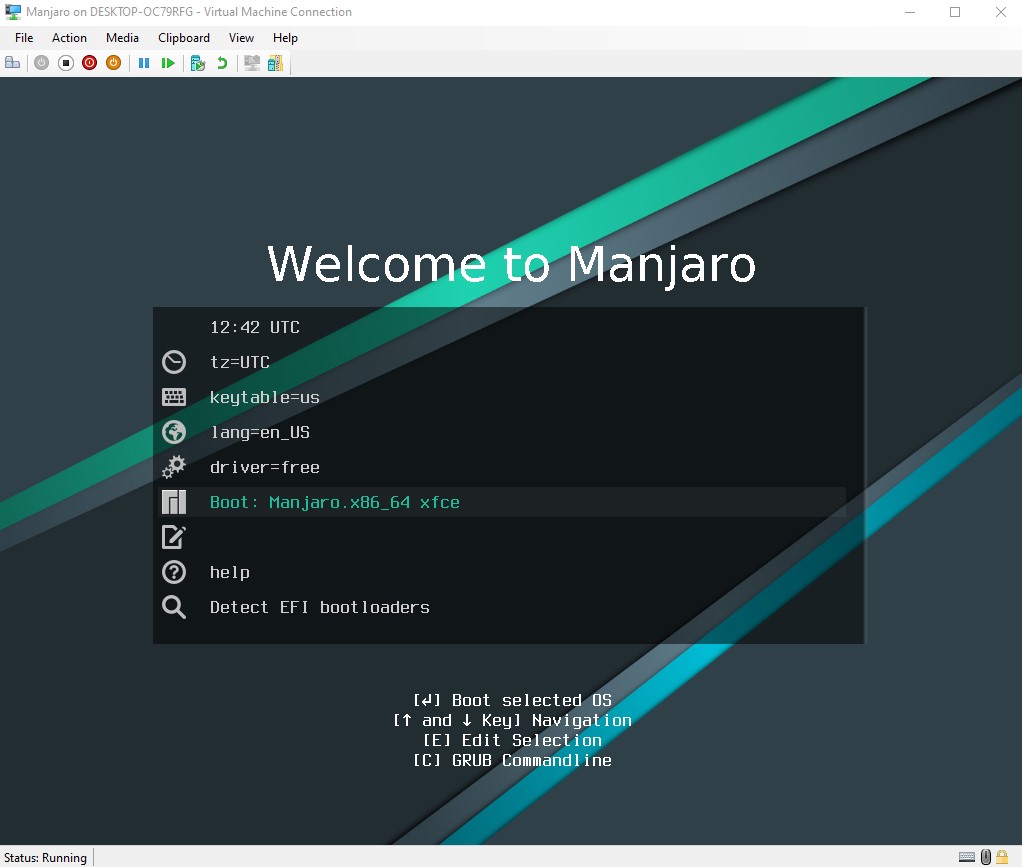Screen dimensions: 1022x867
Task: Open the File menu
Action: pos(24,38)
